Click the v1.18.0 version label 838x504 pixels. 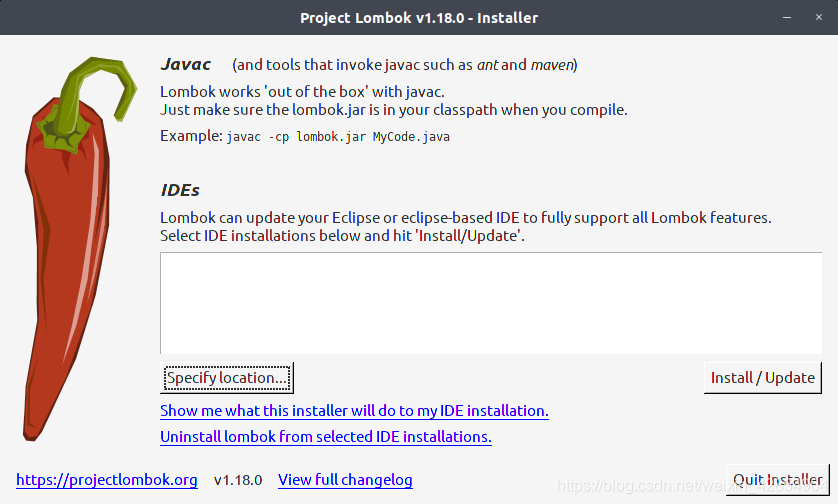[238, 480]
